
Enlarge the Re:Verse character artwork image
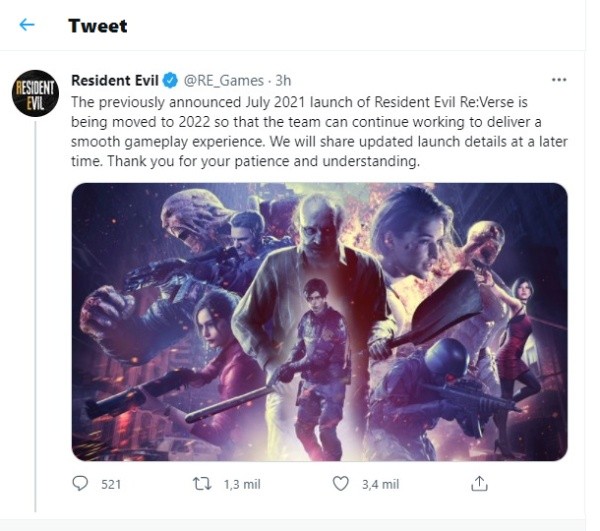(x=319, y=321)
